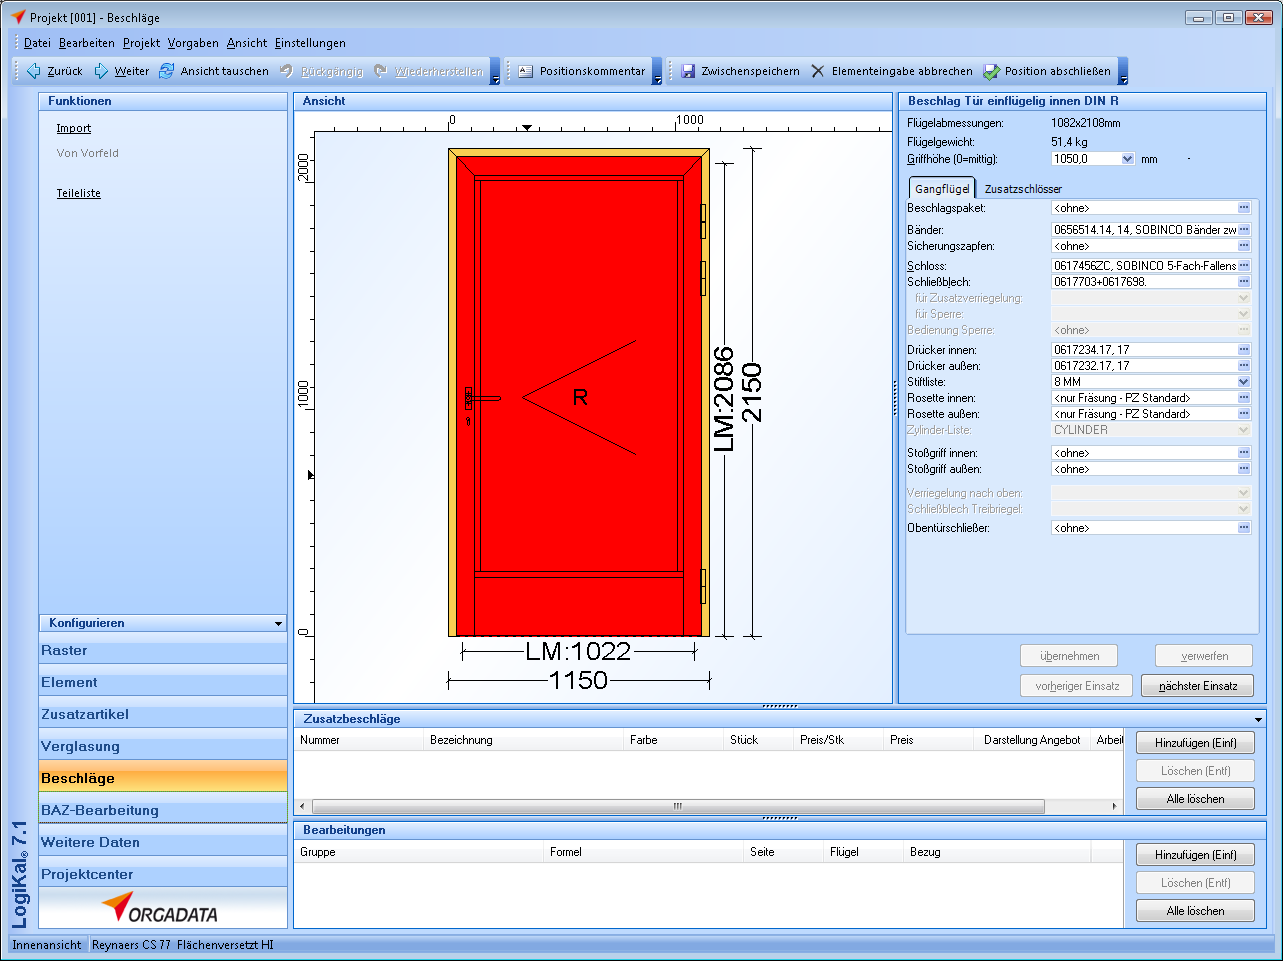The height and width of the screenshot is (961, 1283).
Task: Click Hinzufügen (Einf) for Bearbeitungen
Action: click(1195, 855)
